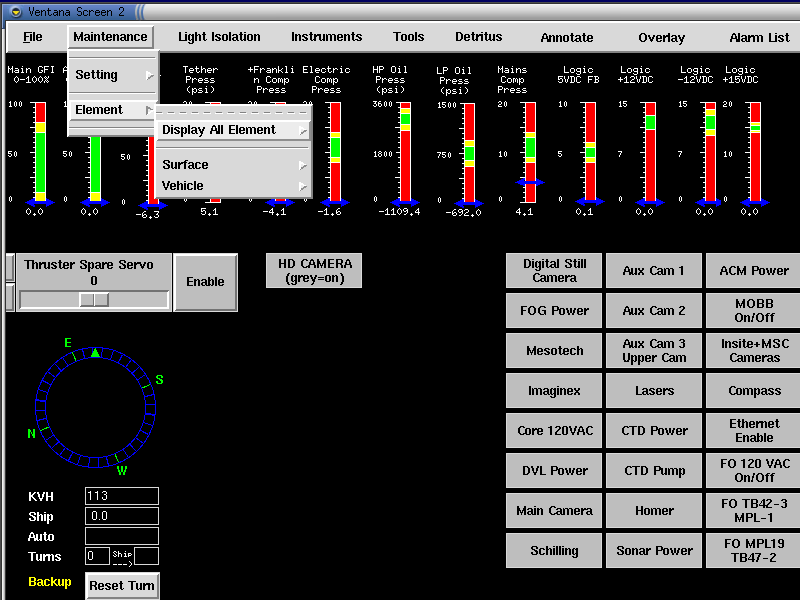Click the HP Oil Press gauge bar
Screen dimensions: 800x600
(x=405, y=152)
